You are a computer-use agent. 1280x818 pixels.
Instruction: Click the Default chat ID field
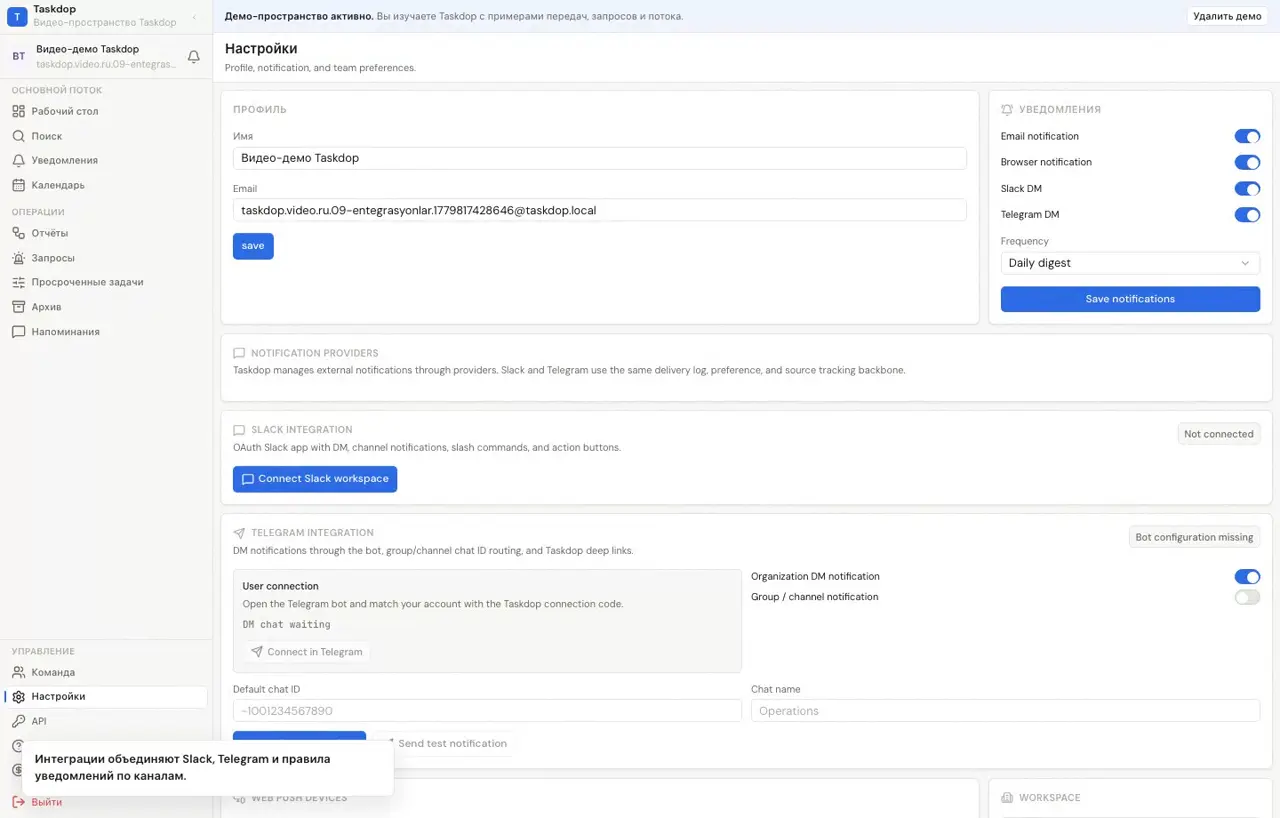[x=487, y=711]
